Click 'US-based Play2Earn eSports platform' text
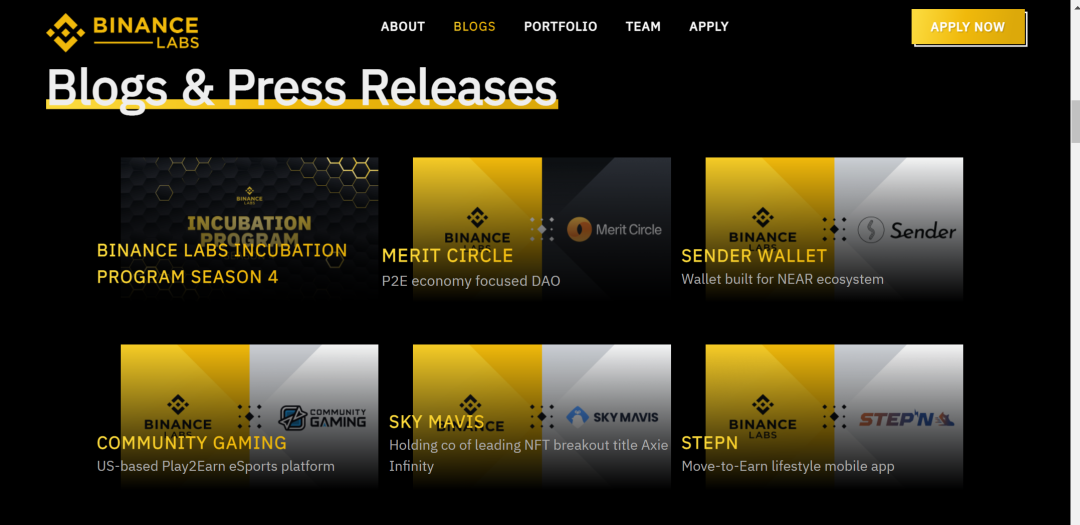The image size is (1080, 525). pyautogui.click(x=216, y=466)
